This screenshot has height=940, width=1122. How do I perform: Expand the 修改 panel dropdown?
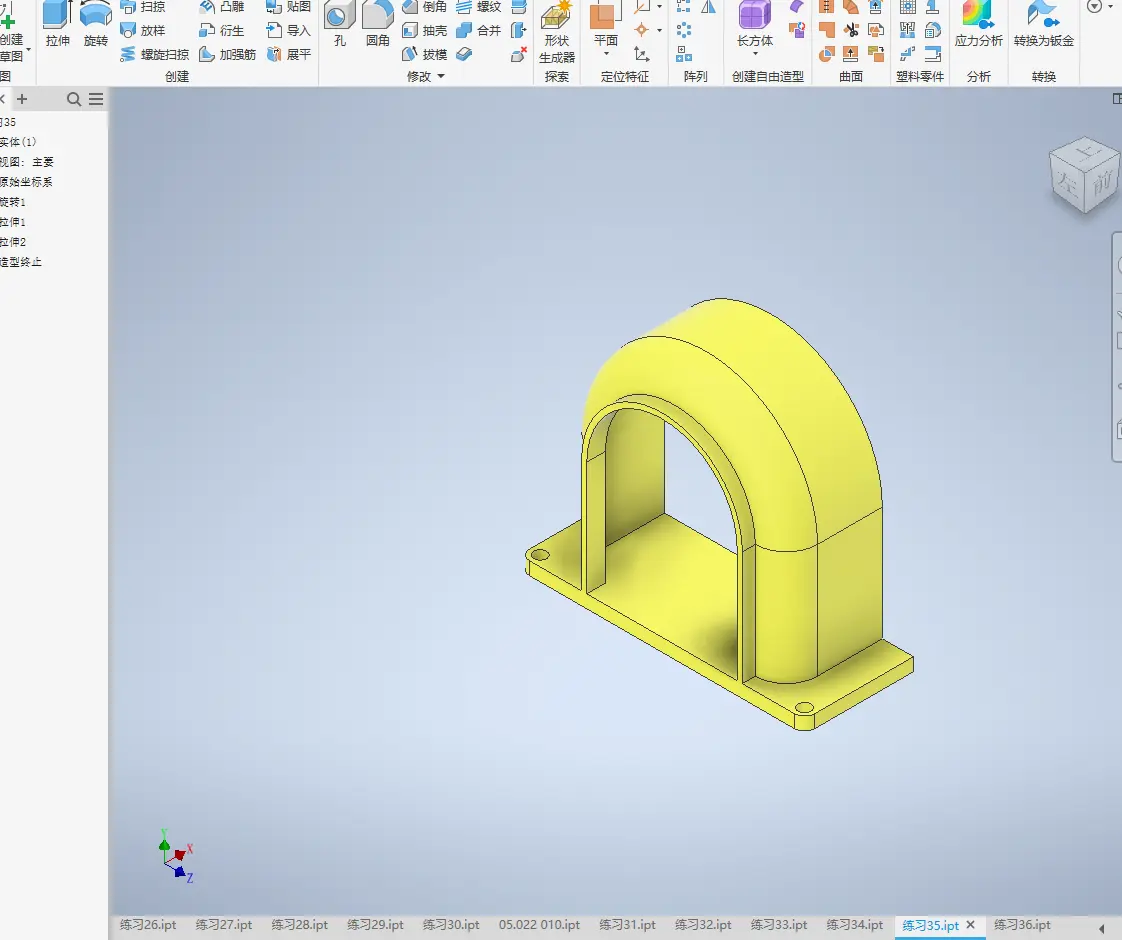tap(441, 77)
